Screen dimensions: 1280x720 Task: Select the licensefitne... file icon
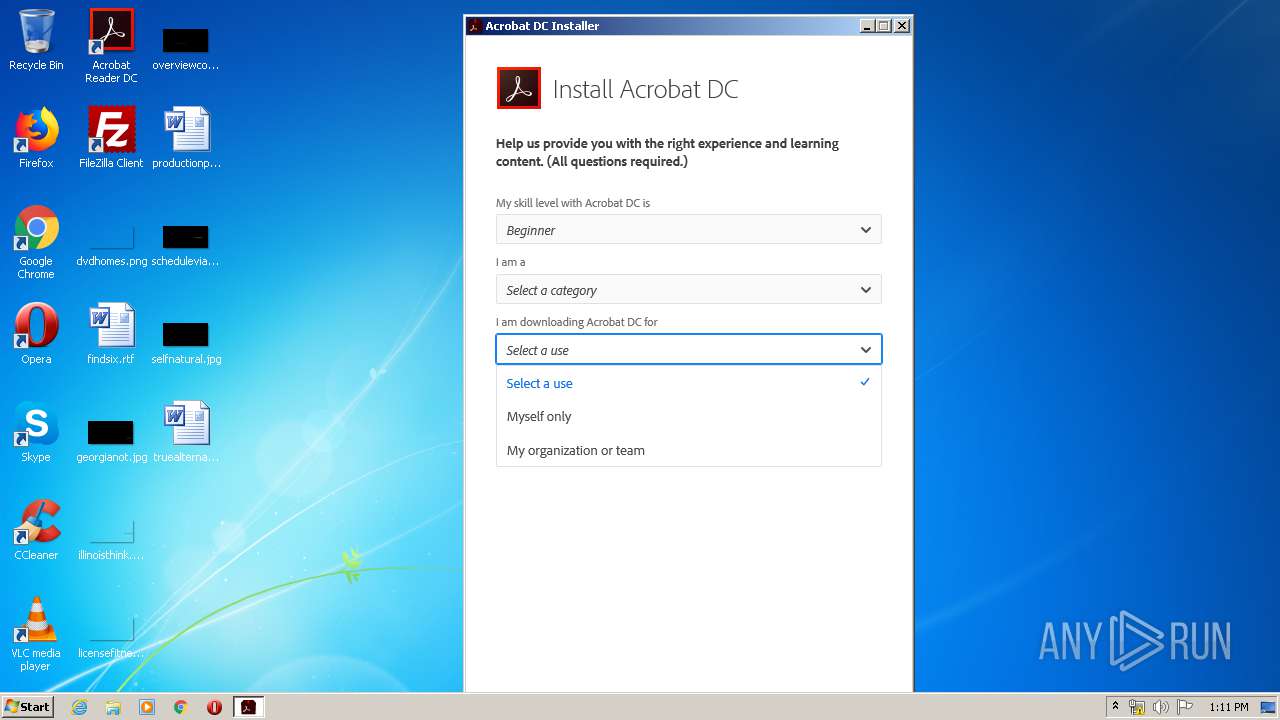coord(111,638)
